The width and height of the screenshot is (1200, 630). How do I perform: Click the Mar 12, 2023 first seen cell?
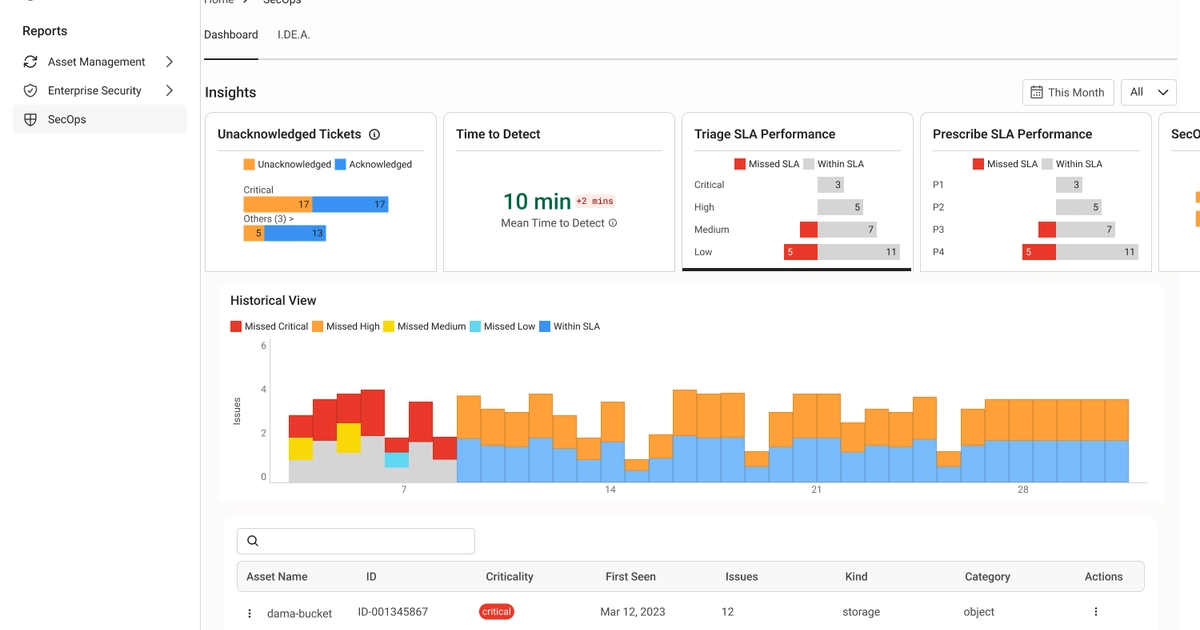(632, 612)
